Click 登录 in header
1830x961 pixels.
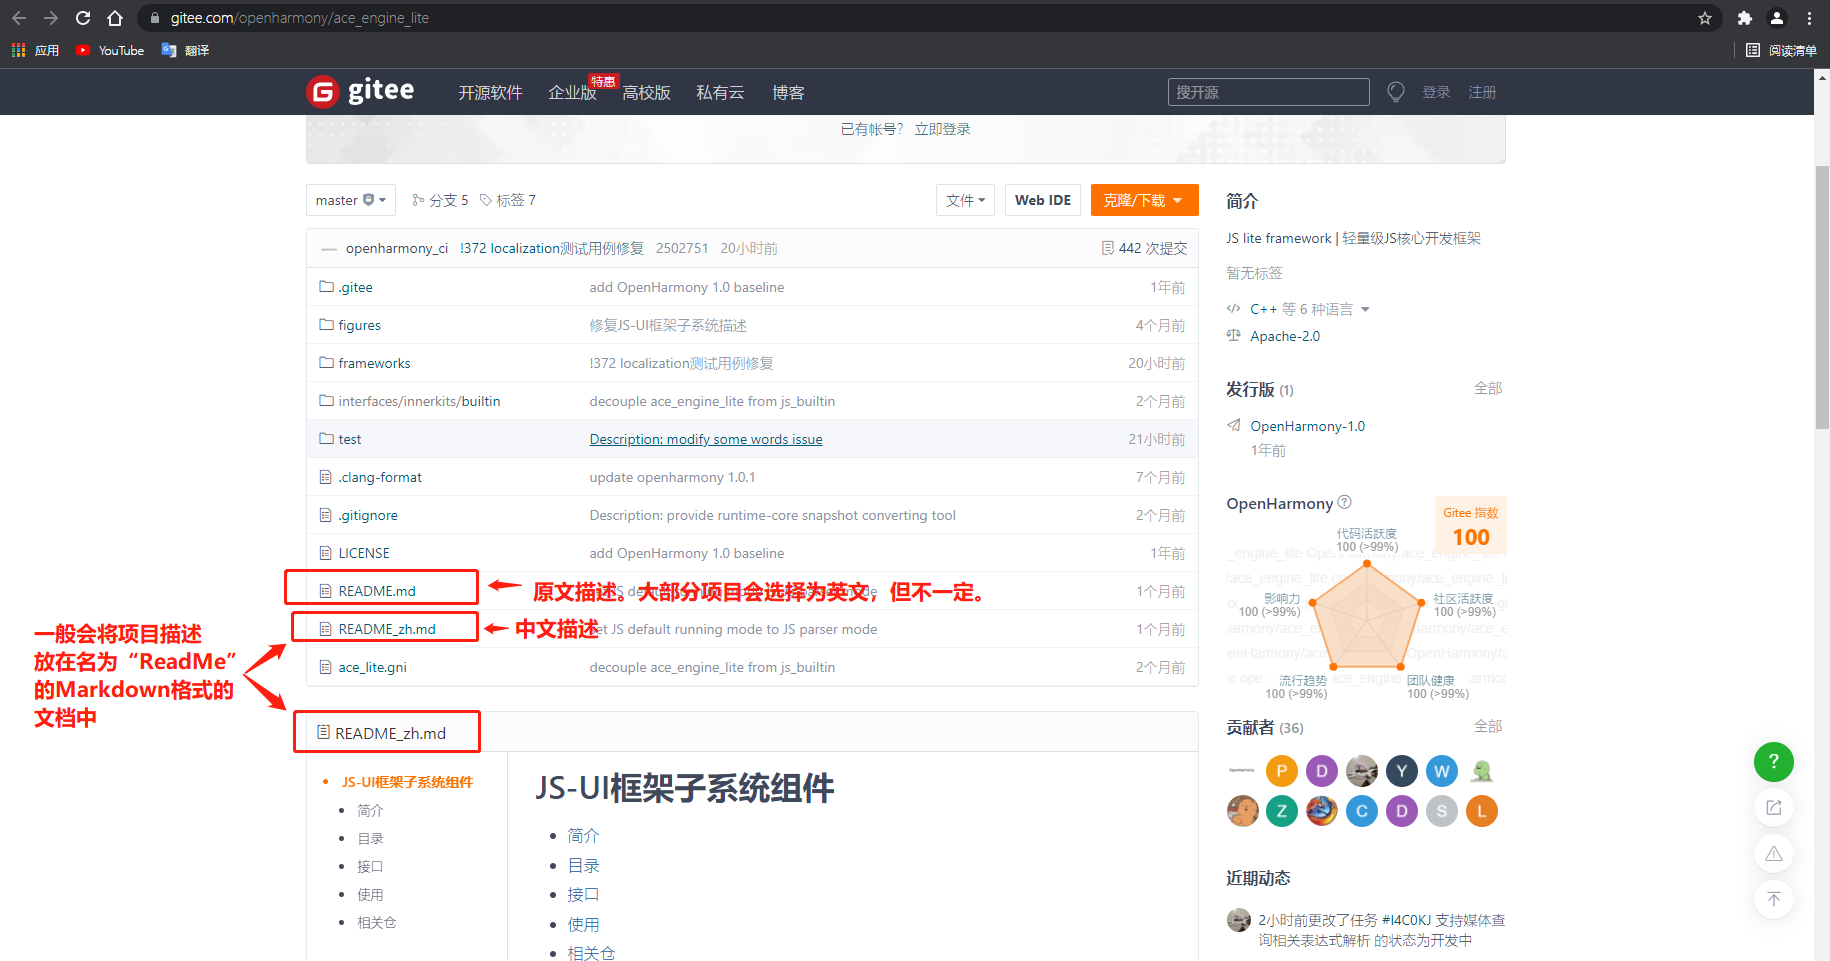coord(1436,92)
